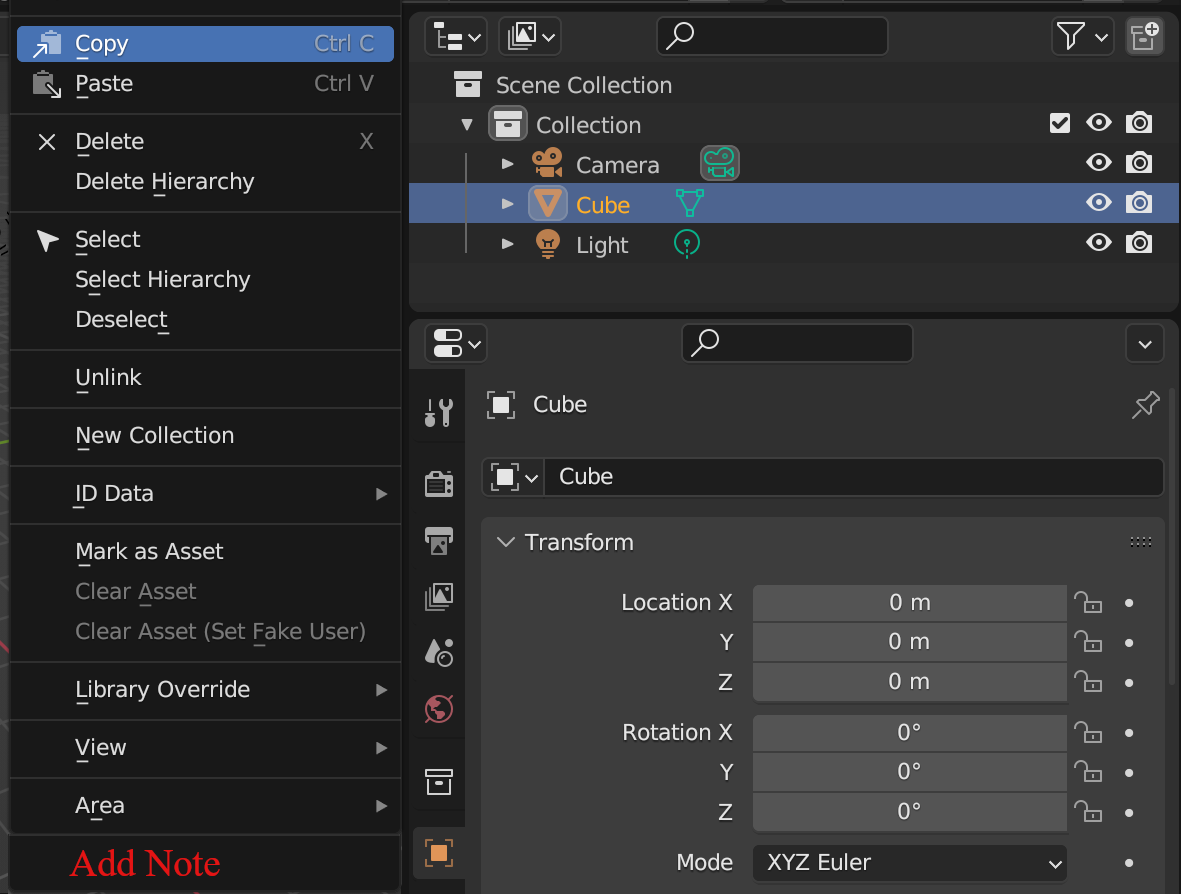Expand the Cube tree item
The image size is (1181, 894).
pyautogui.click(x=508, y=203)
